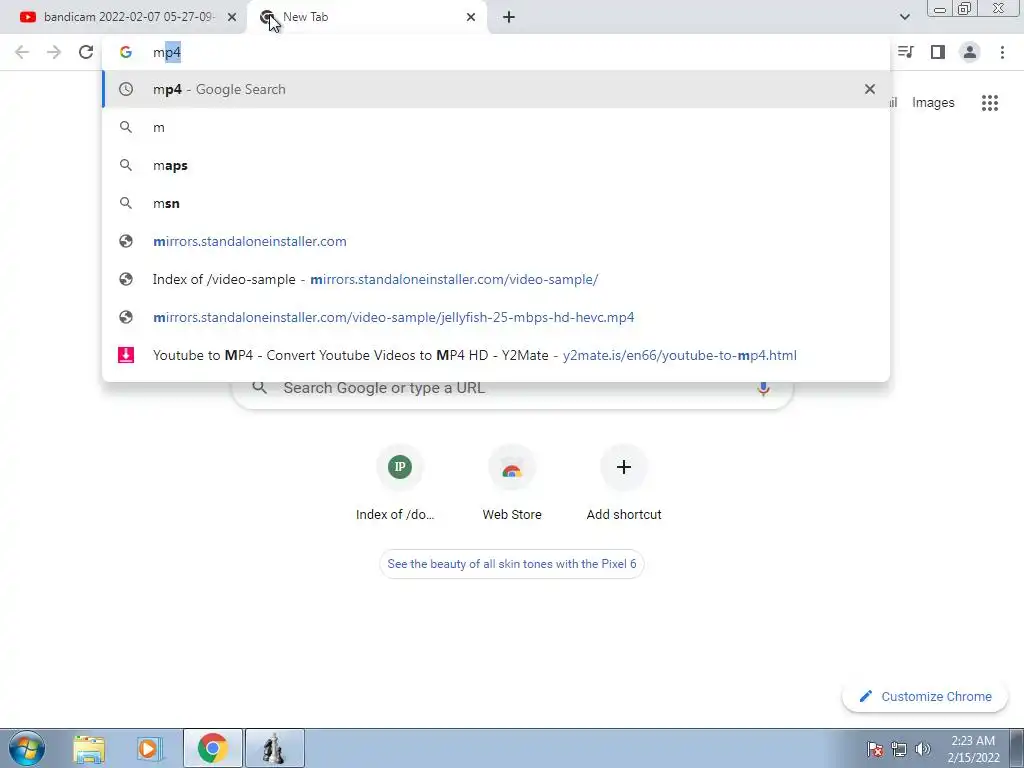Click the address bar text mp4
Image resolution: width=1024 pixels, height=768 pixels.
click(x=167, y=52)
